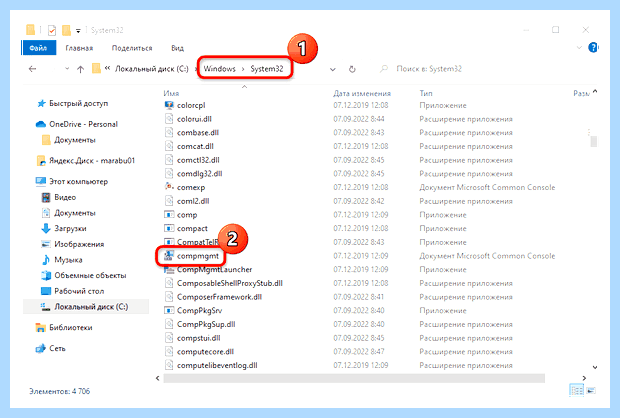This screenshot has height=418, width=620.
Task: Click the Объемные объекты 3D icon
Action: pyautogui.click(x=46, y=275)
